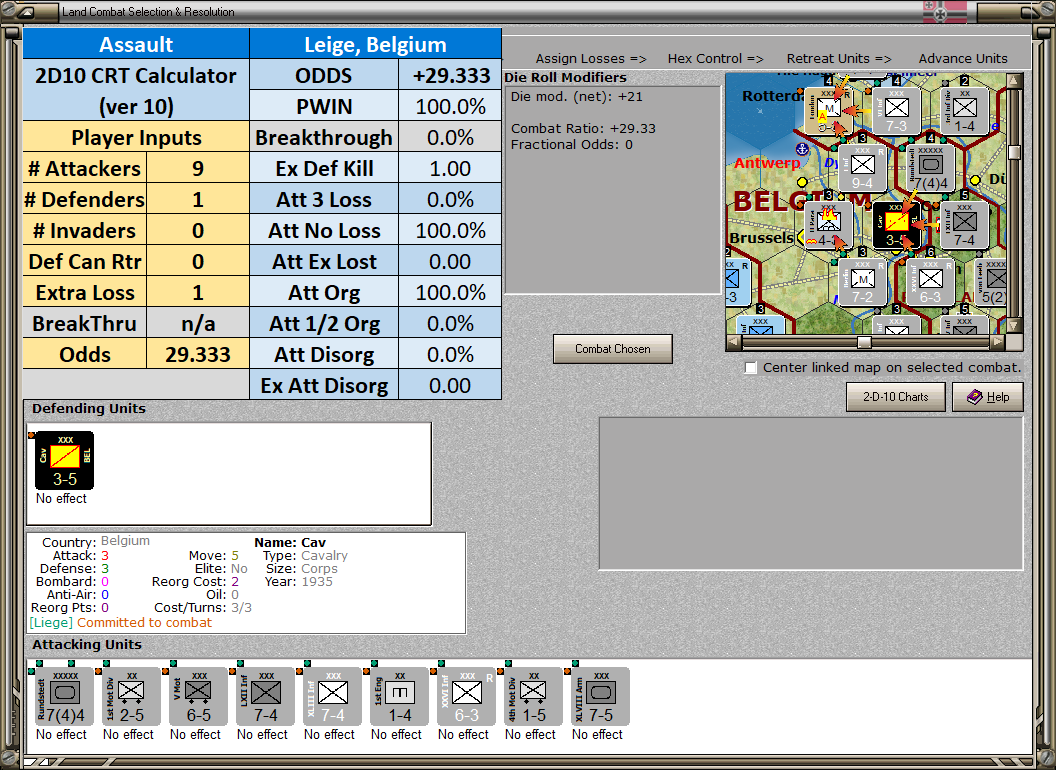Click the Breakthrough value 0.0%
This screenshot has width=1056, height=770.
(450, 137)
